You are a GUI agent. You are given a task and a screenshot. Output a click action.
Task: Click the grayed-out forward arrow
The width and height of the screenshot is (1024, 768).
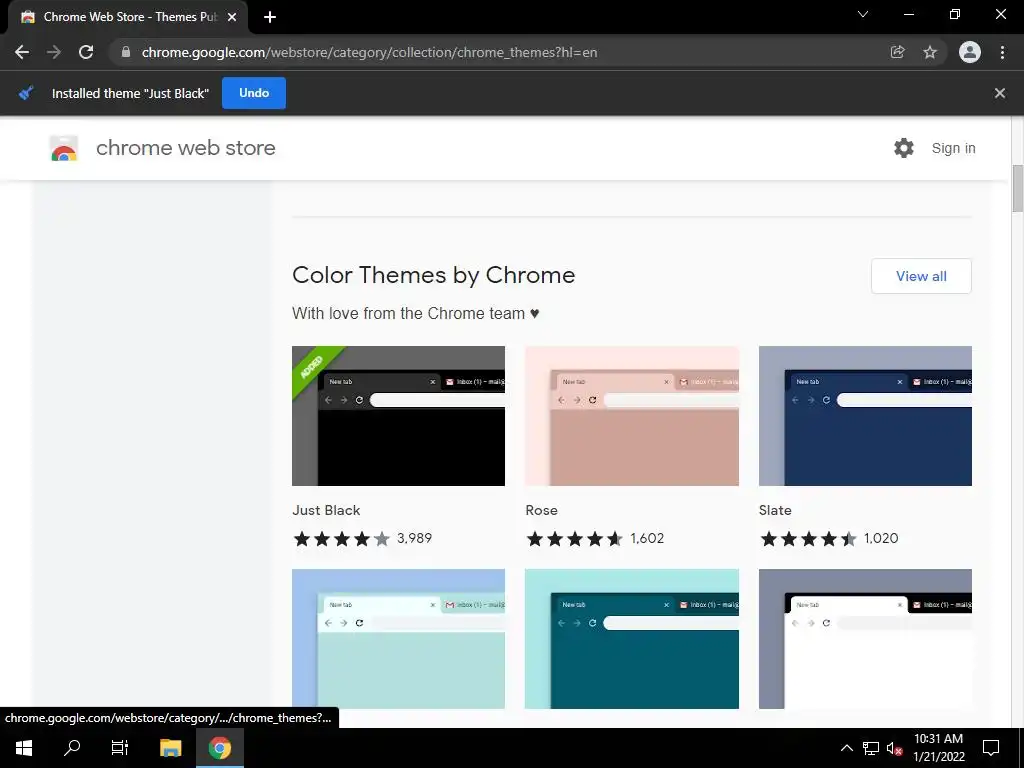coord(54,52)
